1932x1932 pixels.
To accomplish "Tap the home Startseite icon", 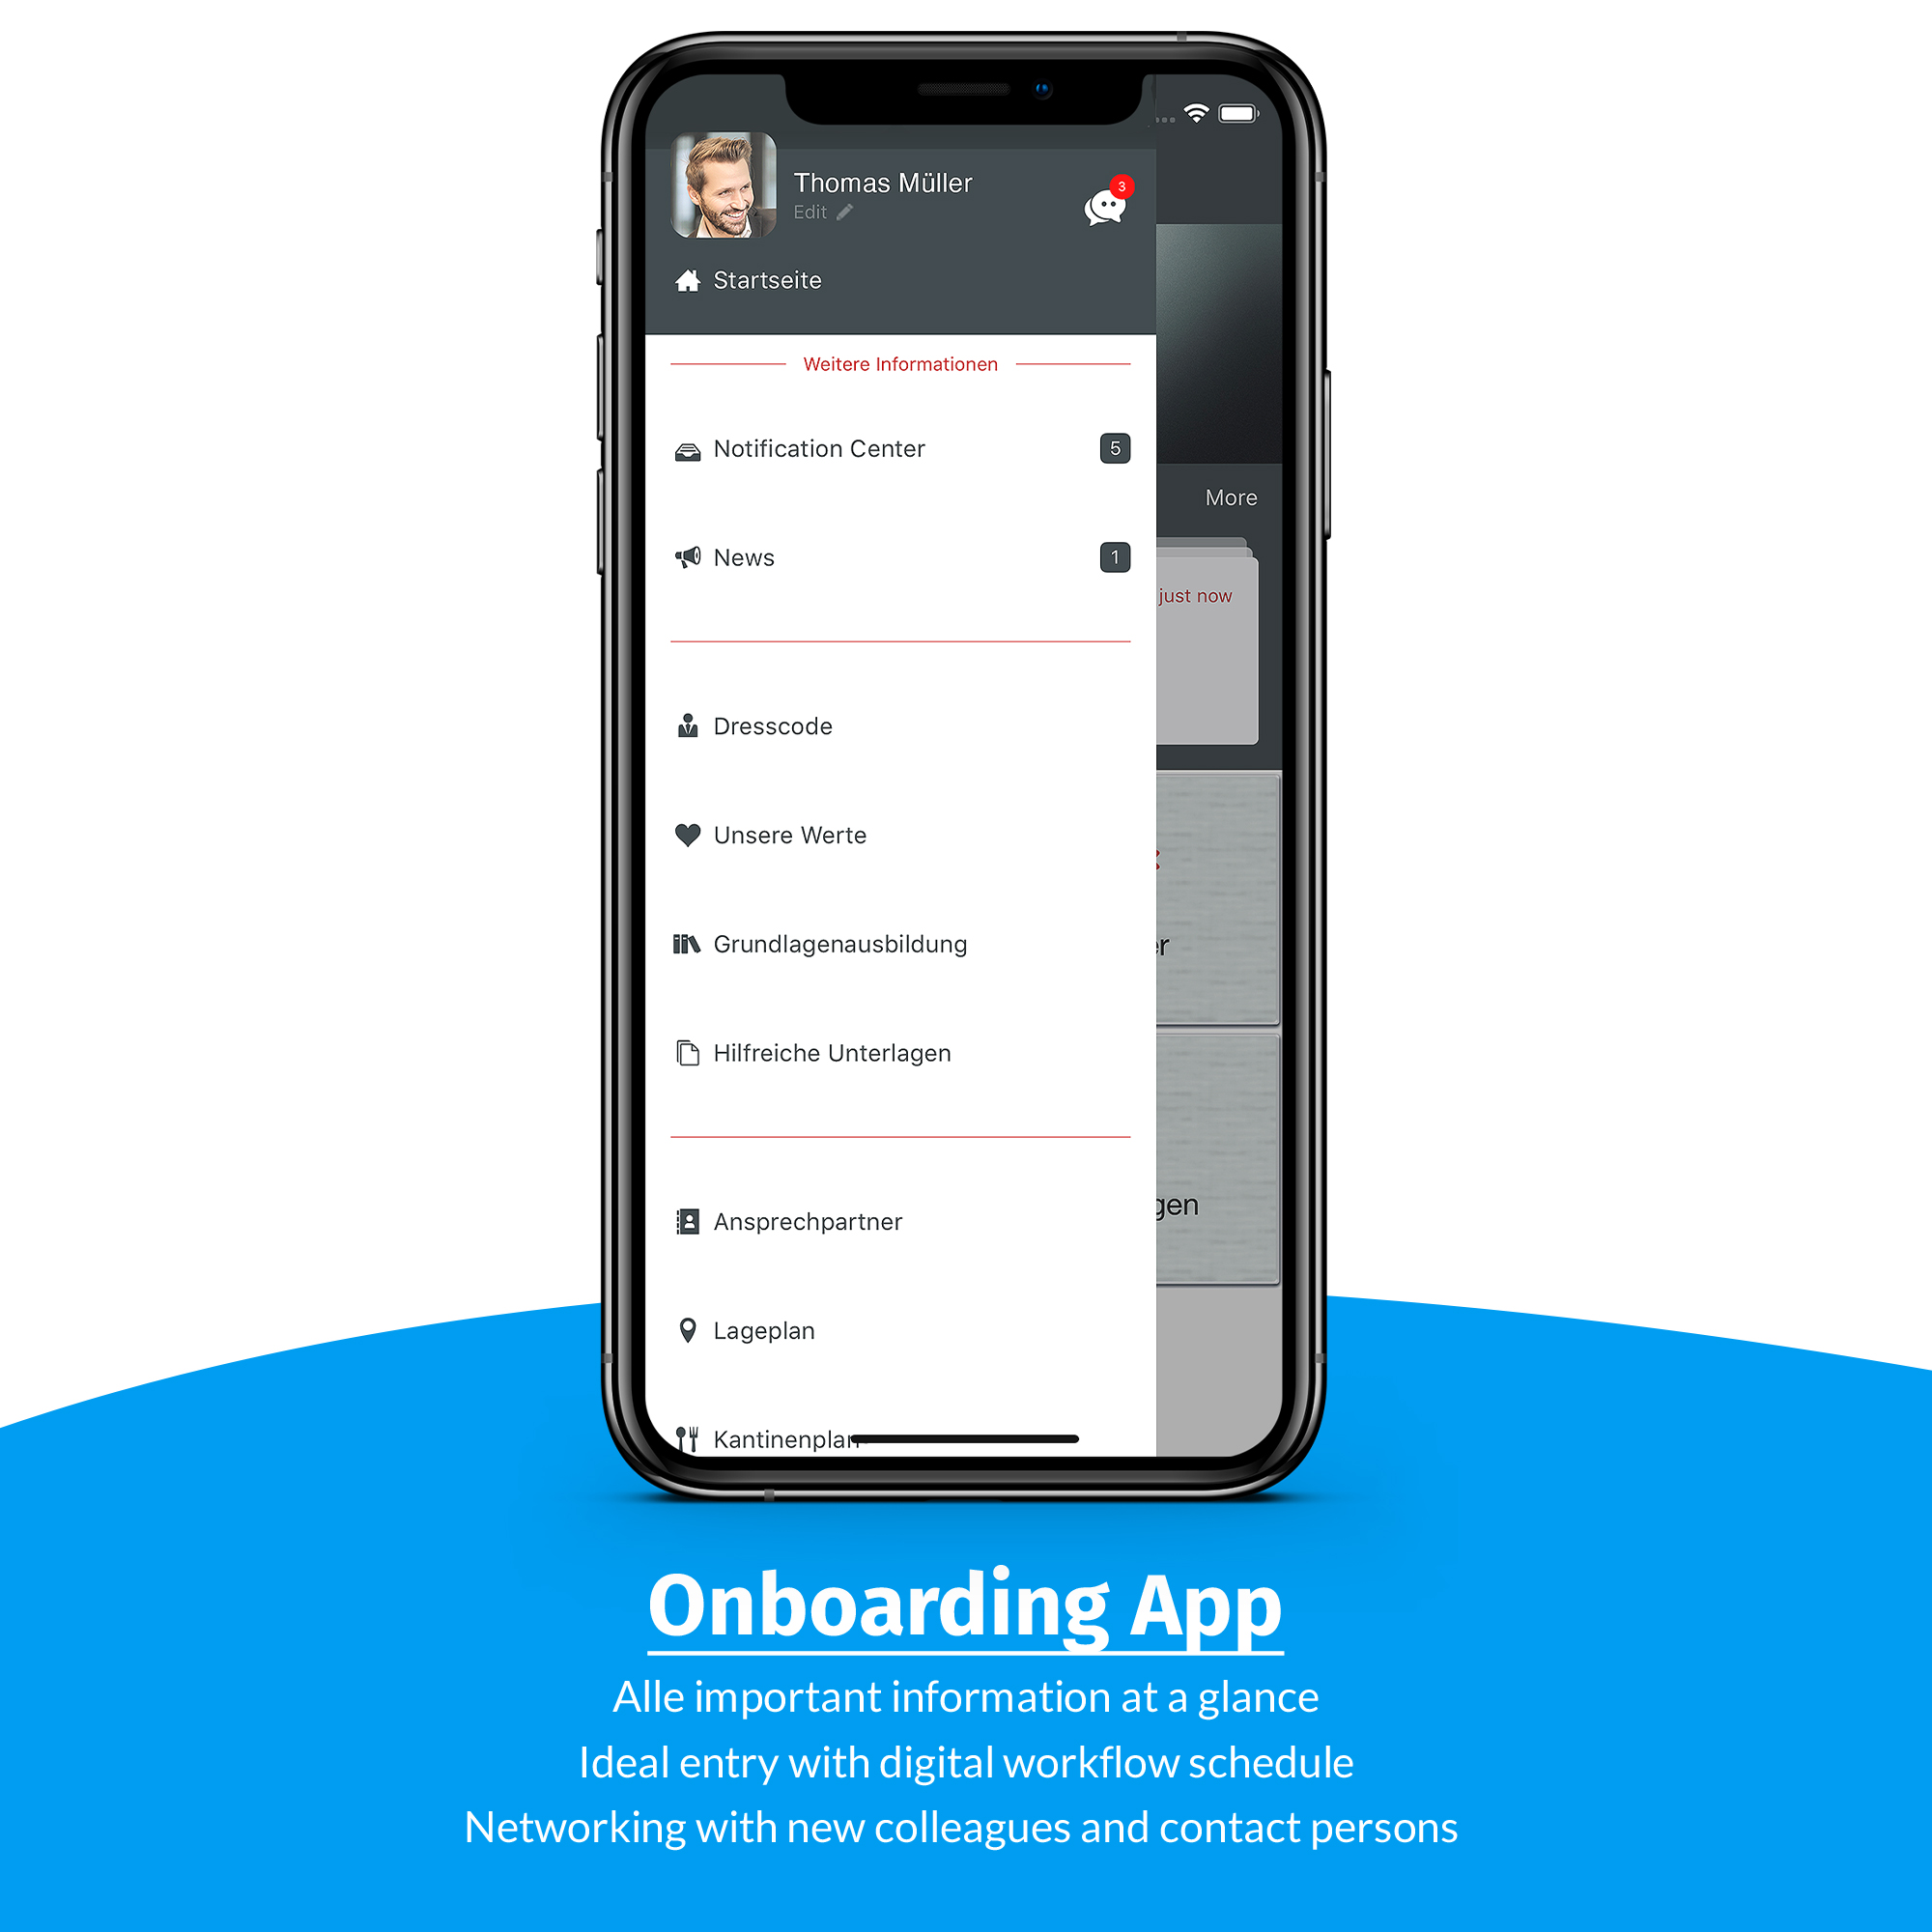I will pos(690,279).
